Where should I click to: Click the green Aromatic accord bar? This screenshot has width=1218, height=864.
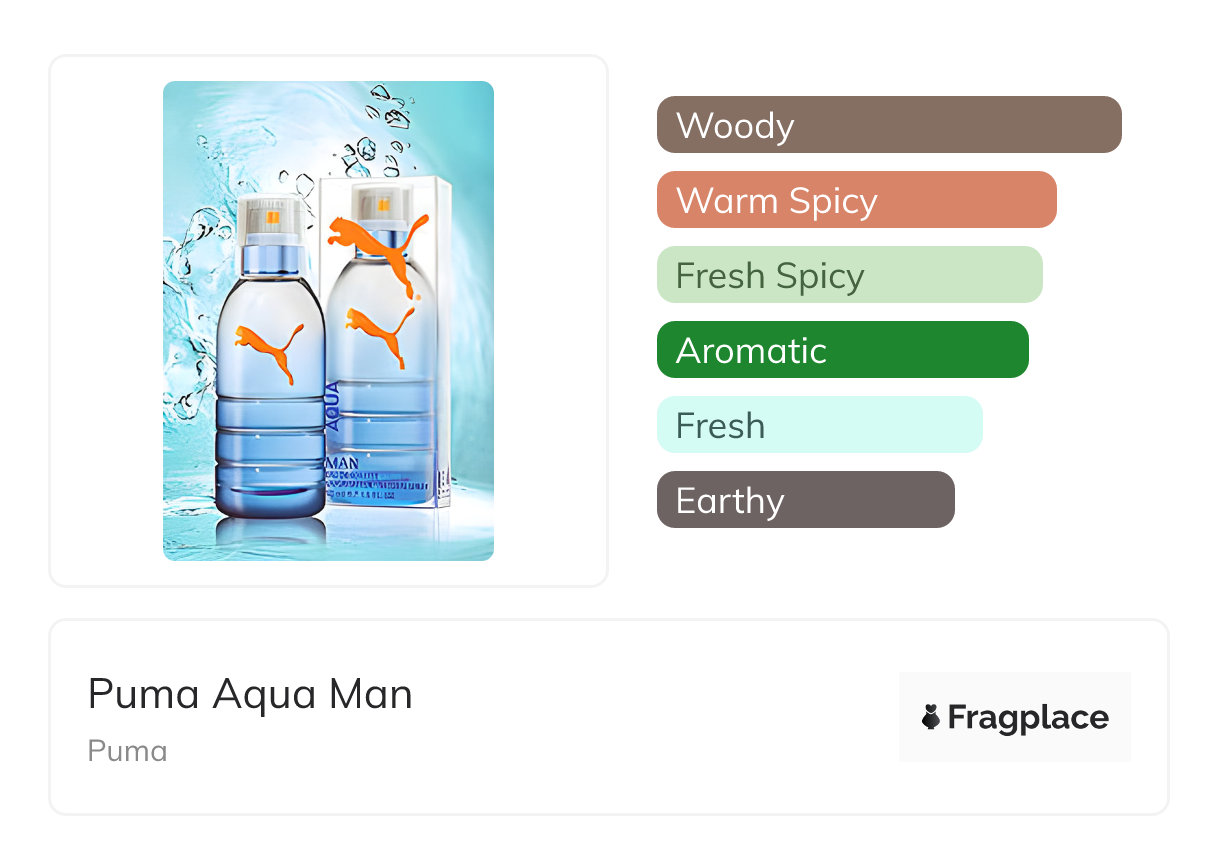pyautogui.click(x=842, y=350)
